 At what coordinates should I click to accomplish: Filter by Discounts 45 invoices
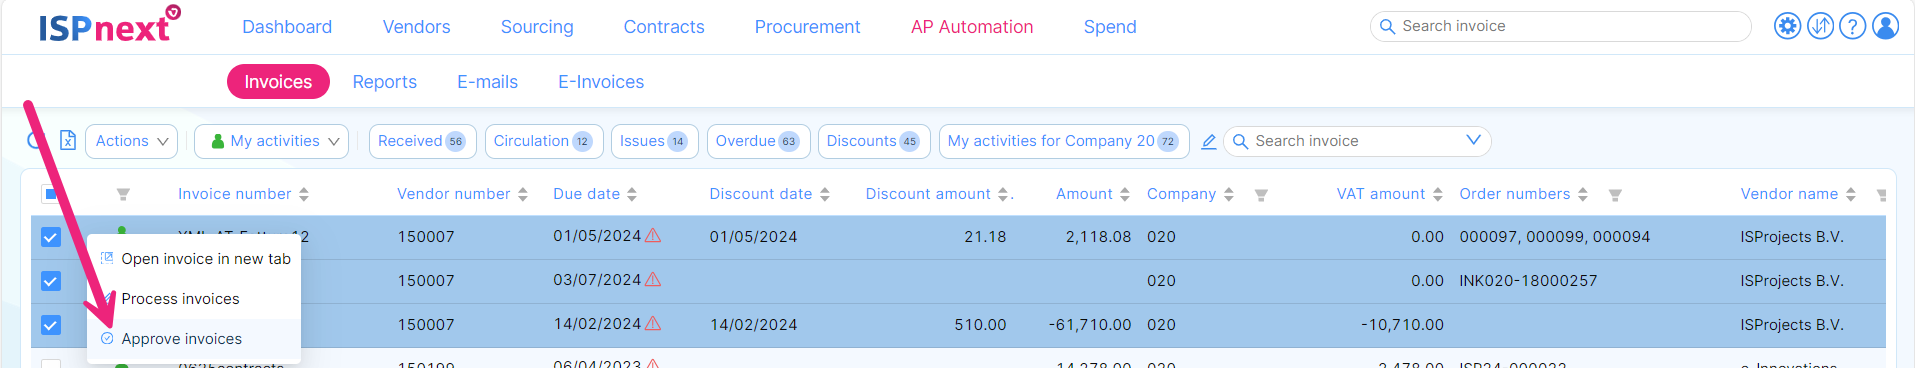874,141
